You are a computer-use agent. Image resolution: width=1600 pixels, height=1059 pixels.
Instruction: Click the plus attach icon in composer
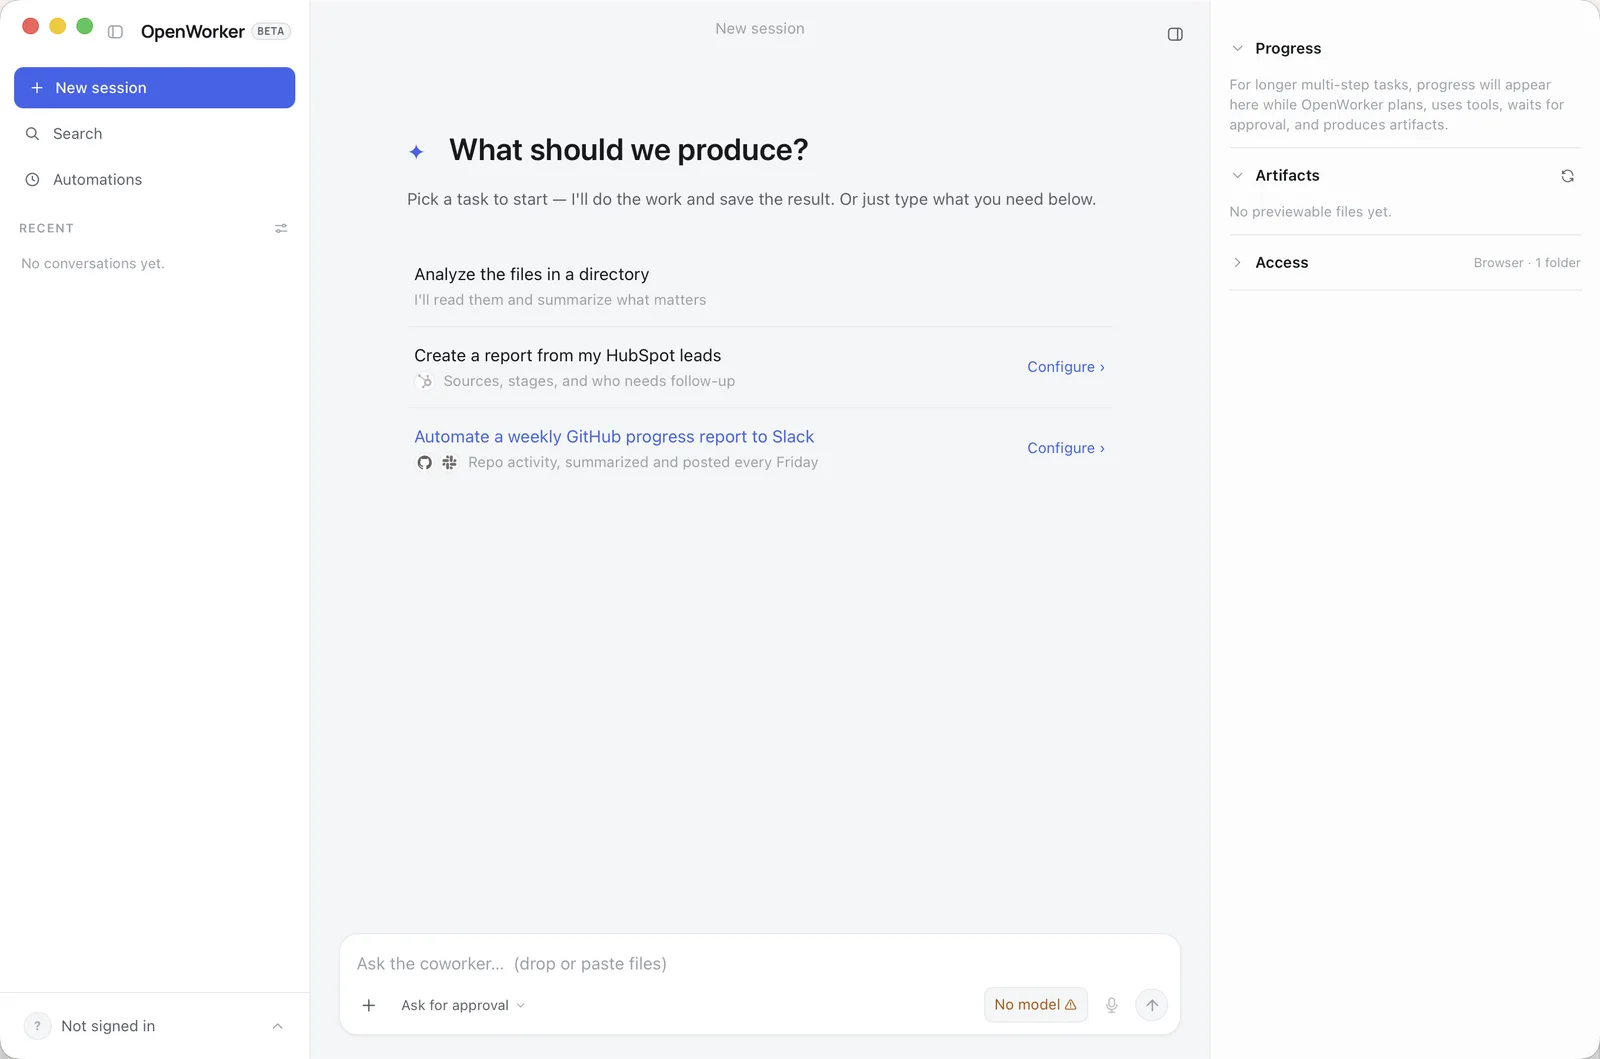(x=369, y=1005)
